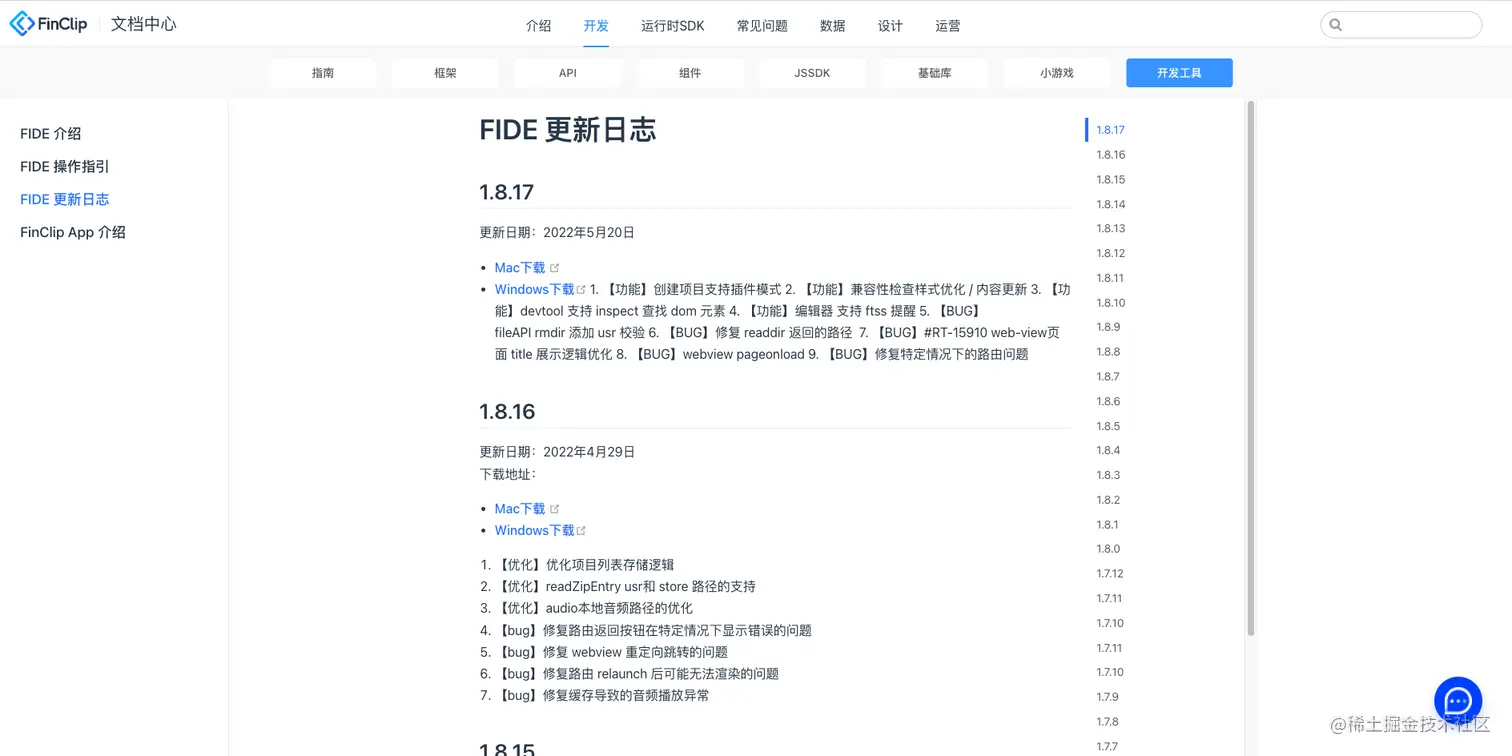Click the FIDE 更新日志 page title
Screen dimensions: 1512x756
568,130
